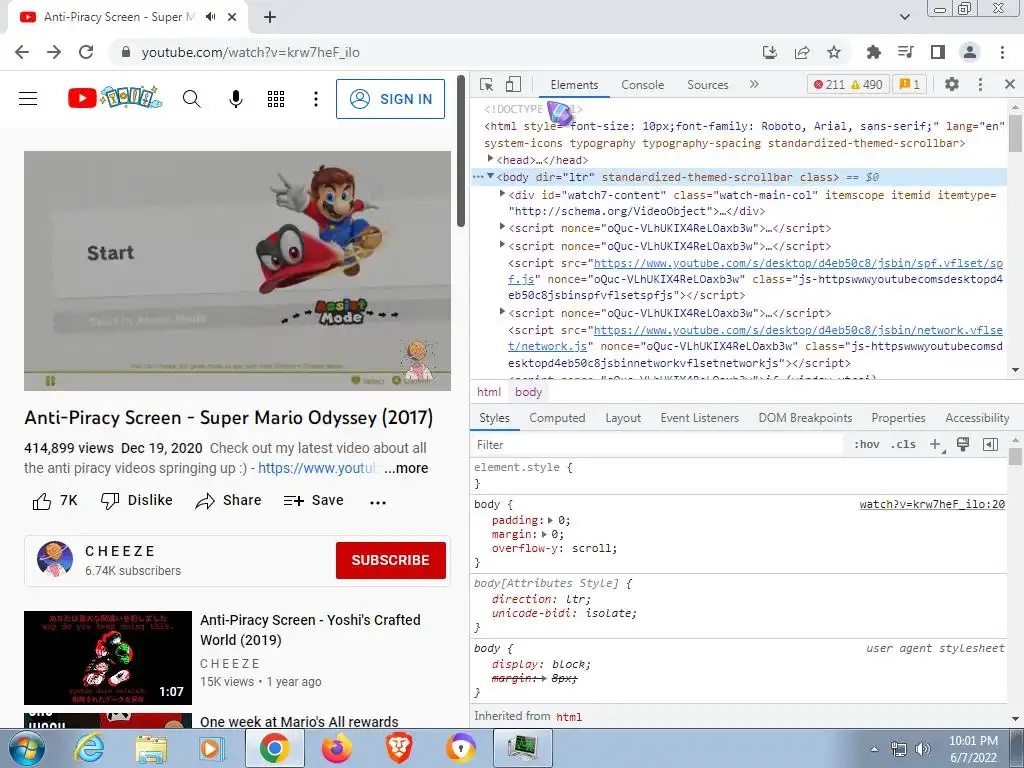Screen dimensions: 1024x768
Task: Open Firefox from the taskbar
Action: [337, 748]
